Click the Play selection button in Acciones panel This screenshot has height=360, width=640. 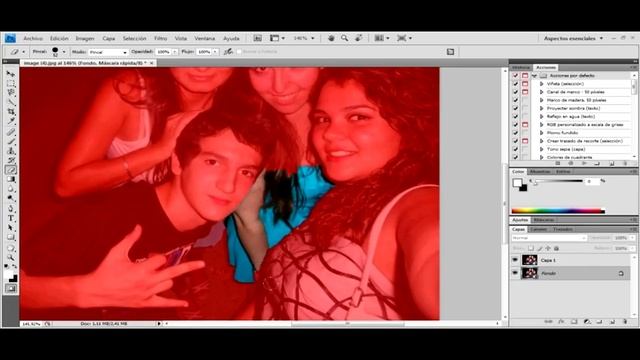[x=584, y=163]
